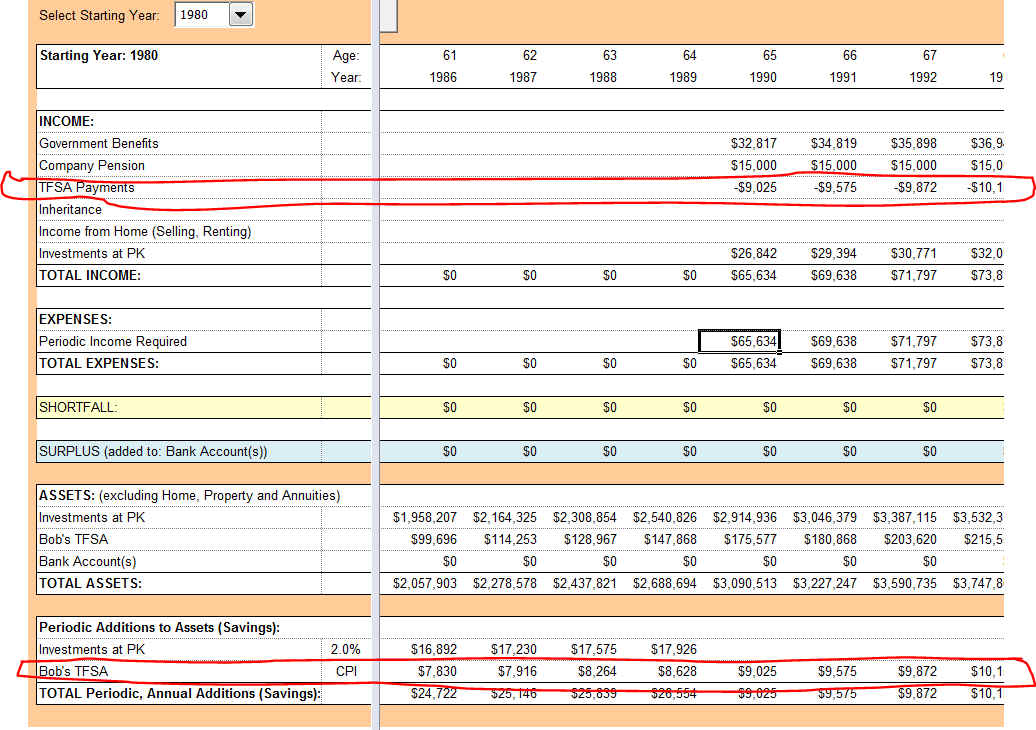Click the SHORTFALL row label
The width and height of the screenshot is (1036, 730).
click(77, 407)
